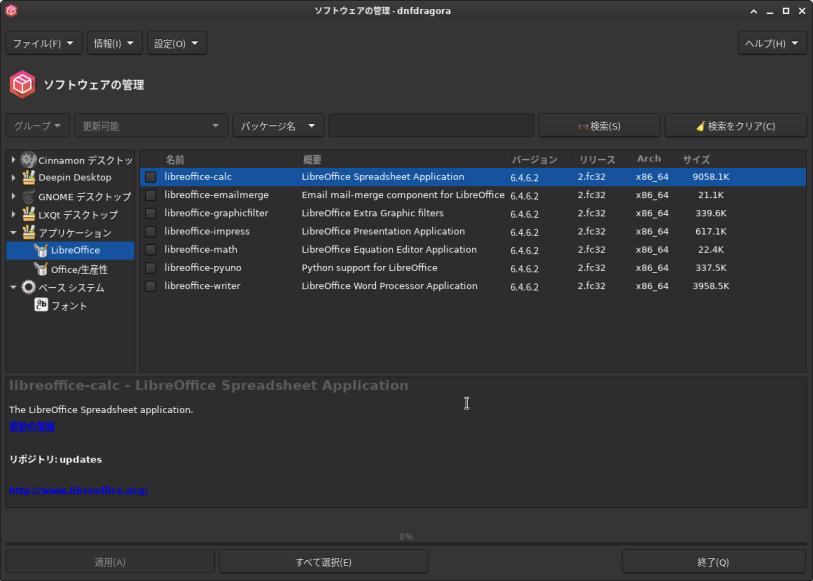This screenshot has width=813, height=581.
Task: Open the ヘルプ(H) menu
Action: pyautogui.click(x=772, y=43)
